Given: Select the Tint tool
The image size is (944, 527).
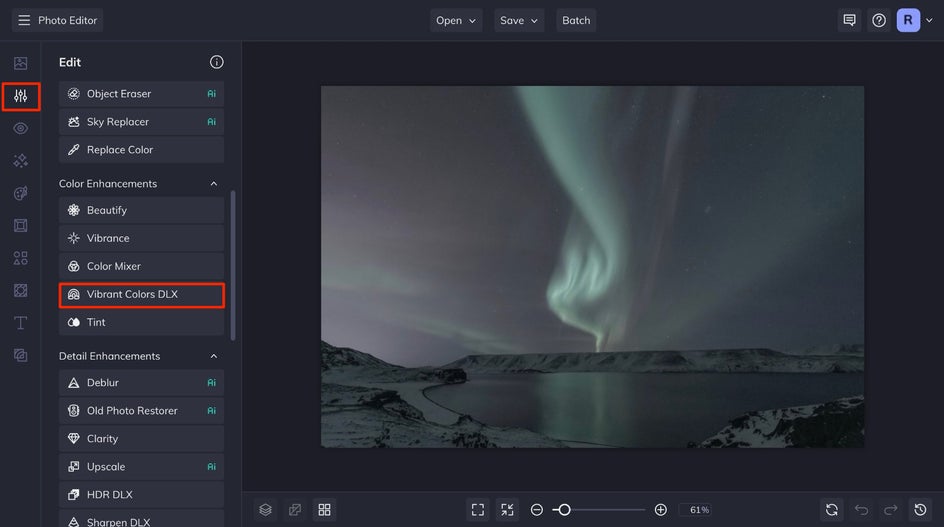Looking at the screenshot, I should click(141, 322).
